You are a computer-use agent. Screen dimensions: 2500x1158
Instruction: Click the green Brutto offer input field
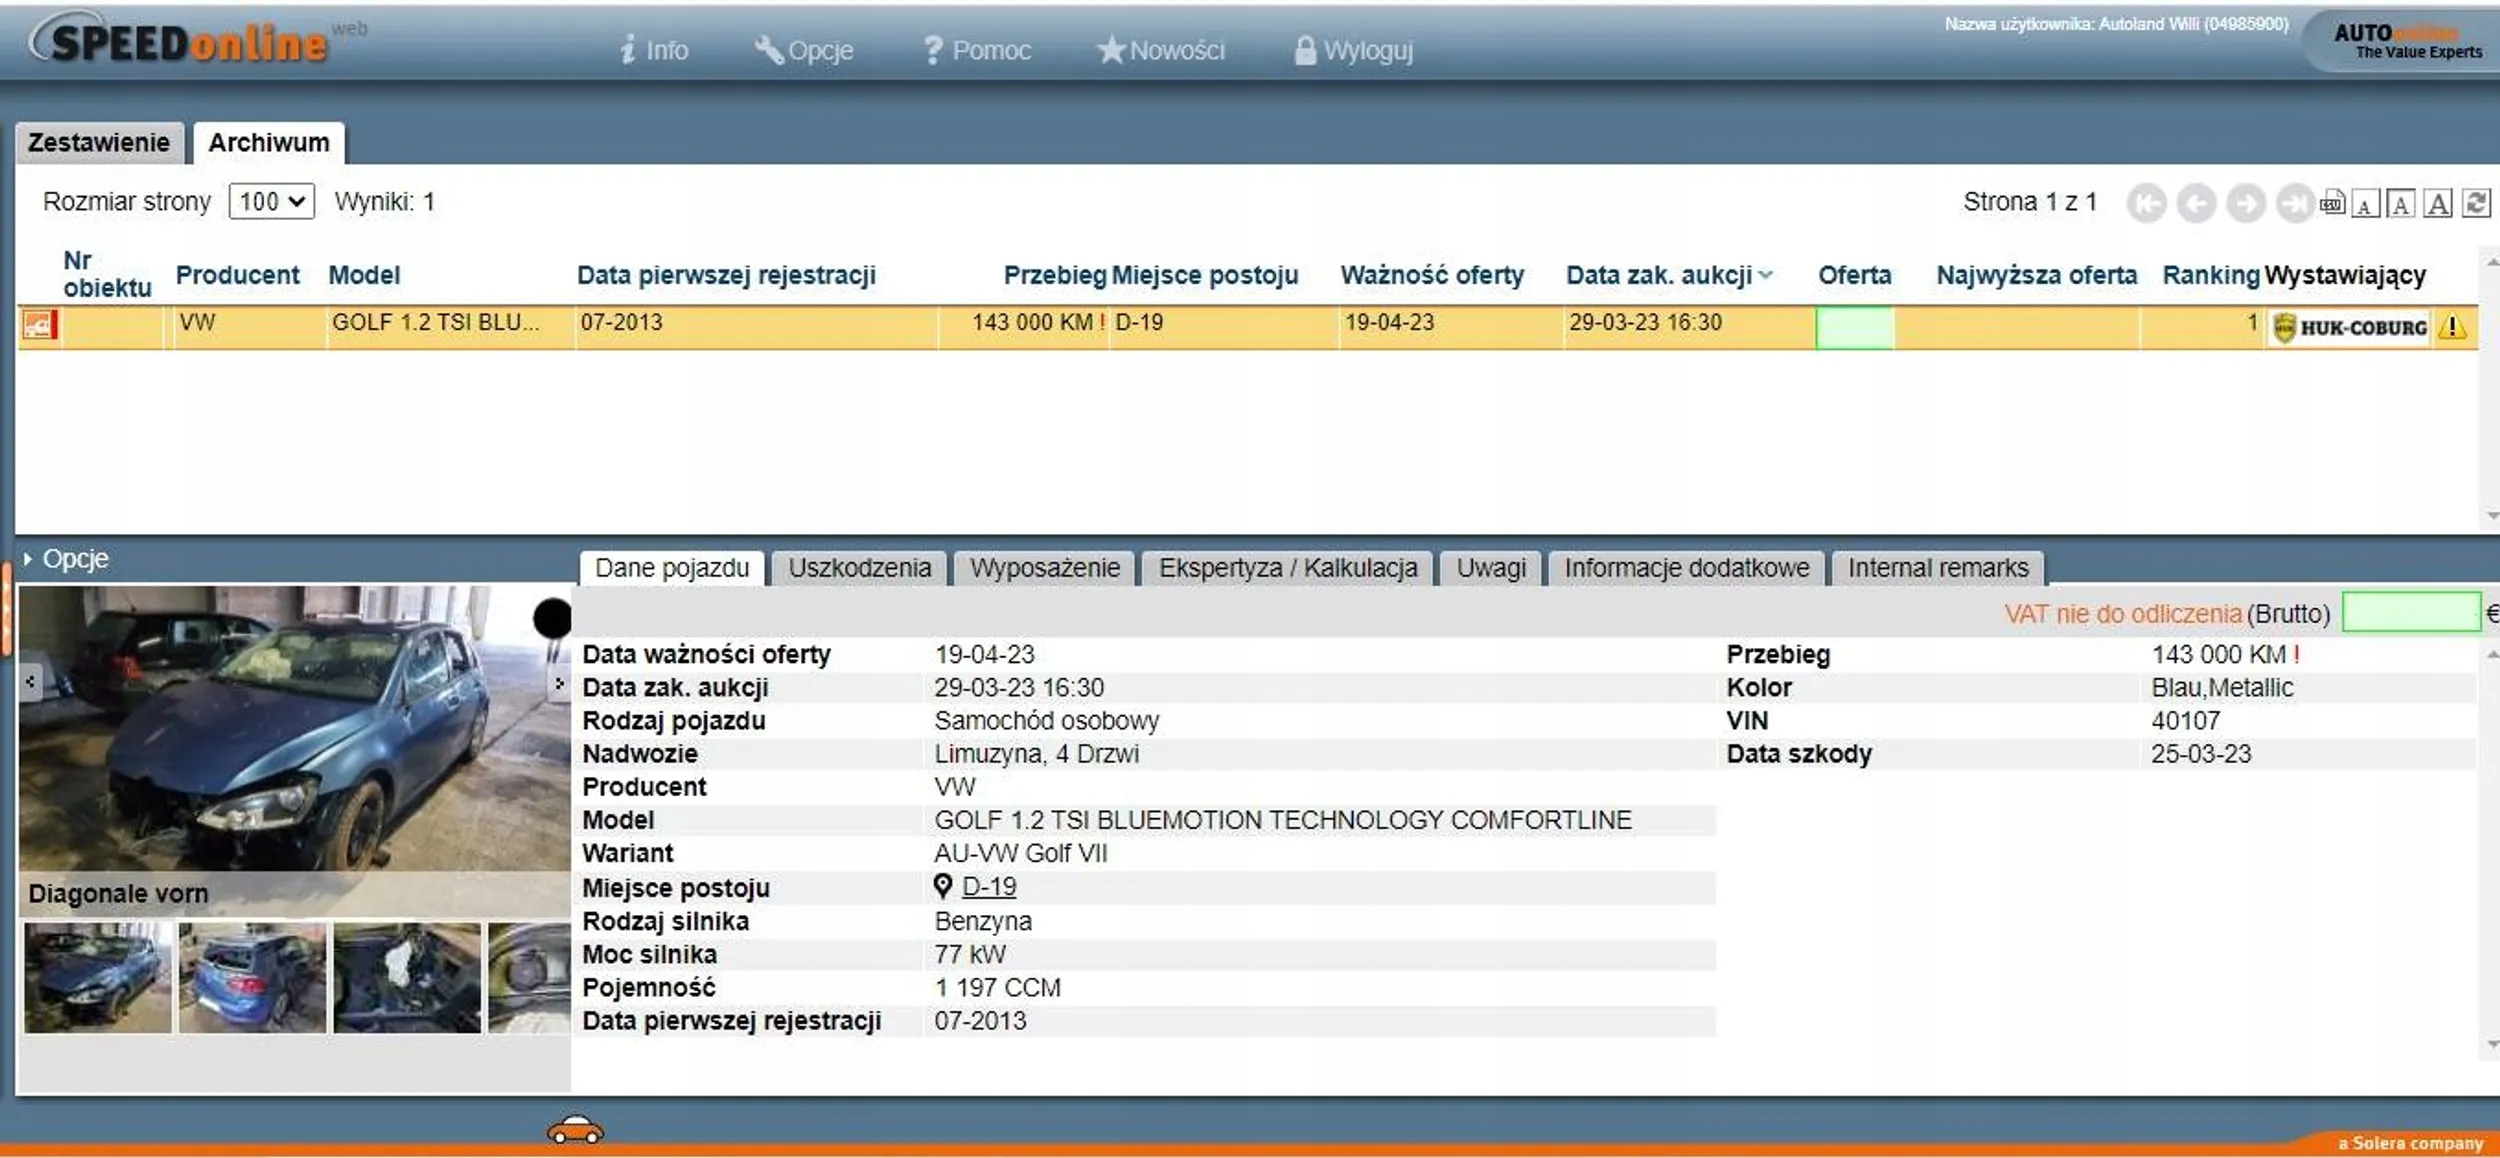[2410, 613]
